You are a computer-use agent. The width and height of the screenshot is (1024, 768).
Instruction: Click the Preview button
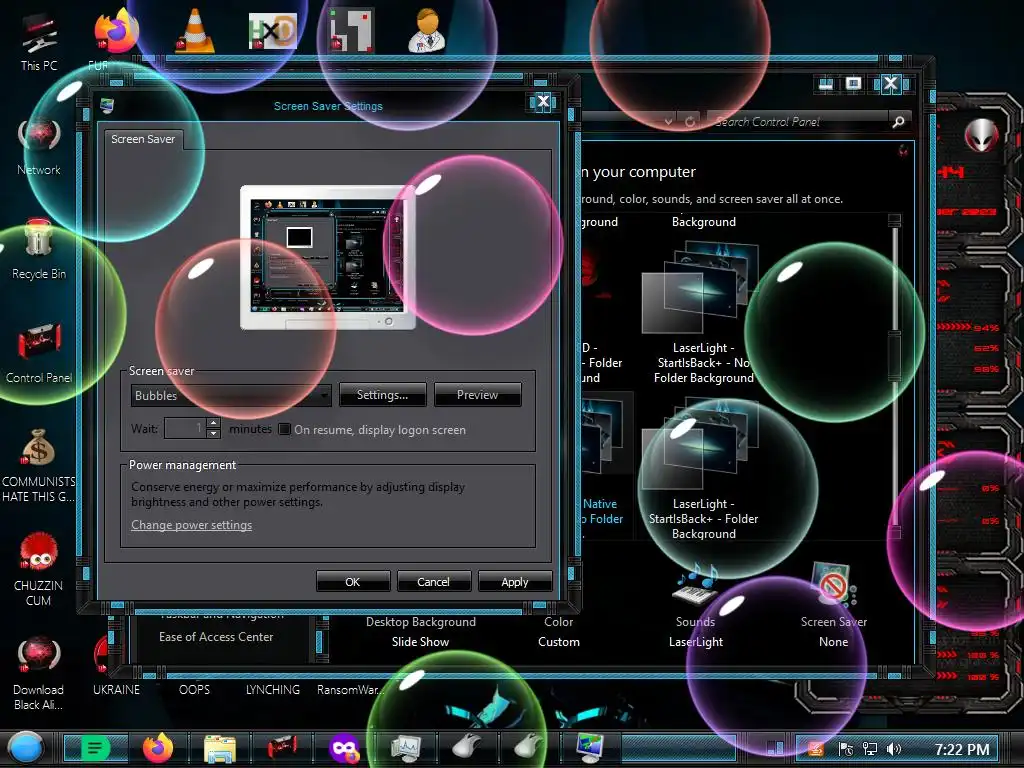pyautogui.click(x=477, y=395)
